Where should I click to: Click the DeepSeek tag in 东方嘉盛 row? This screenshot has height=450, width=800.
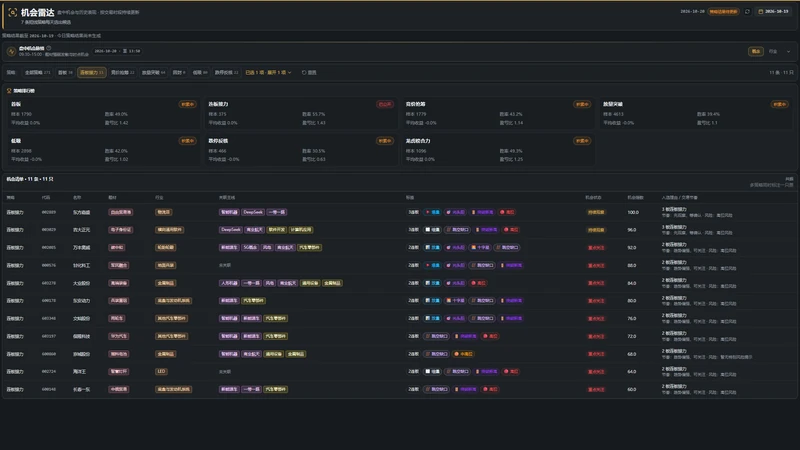click(x=253, y=212)
